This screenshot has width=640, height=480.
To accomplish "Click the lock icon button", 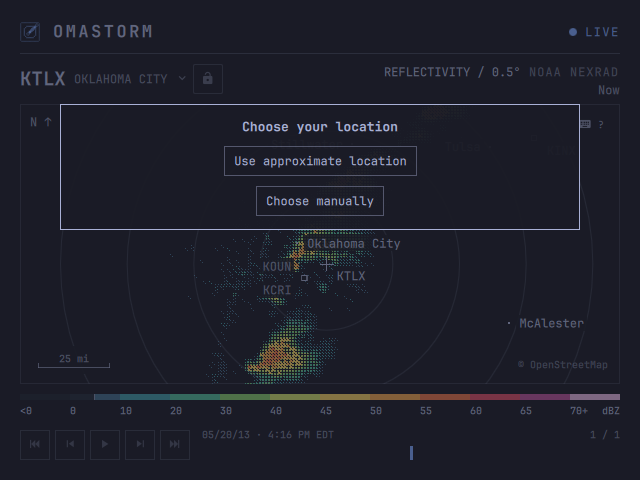I will (x=208, y=79).
